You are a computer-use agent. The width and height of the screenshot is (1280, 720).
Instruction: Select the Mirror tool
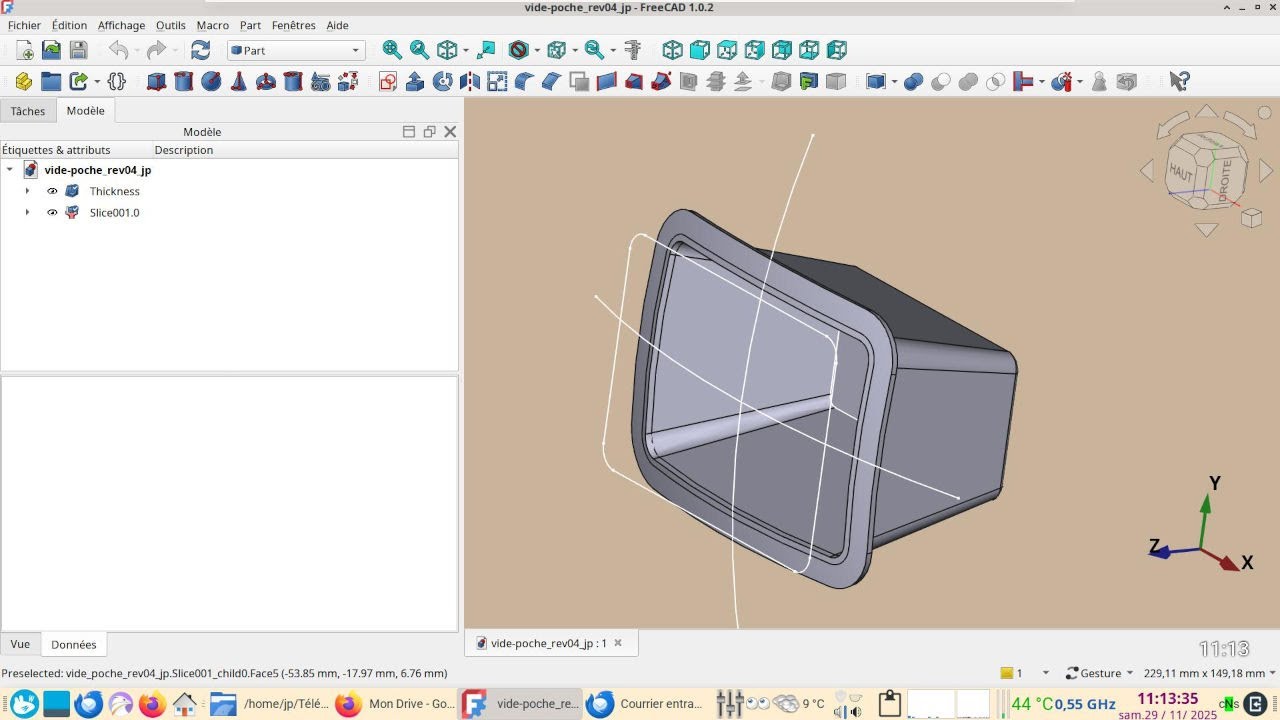point(469,82)
